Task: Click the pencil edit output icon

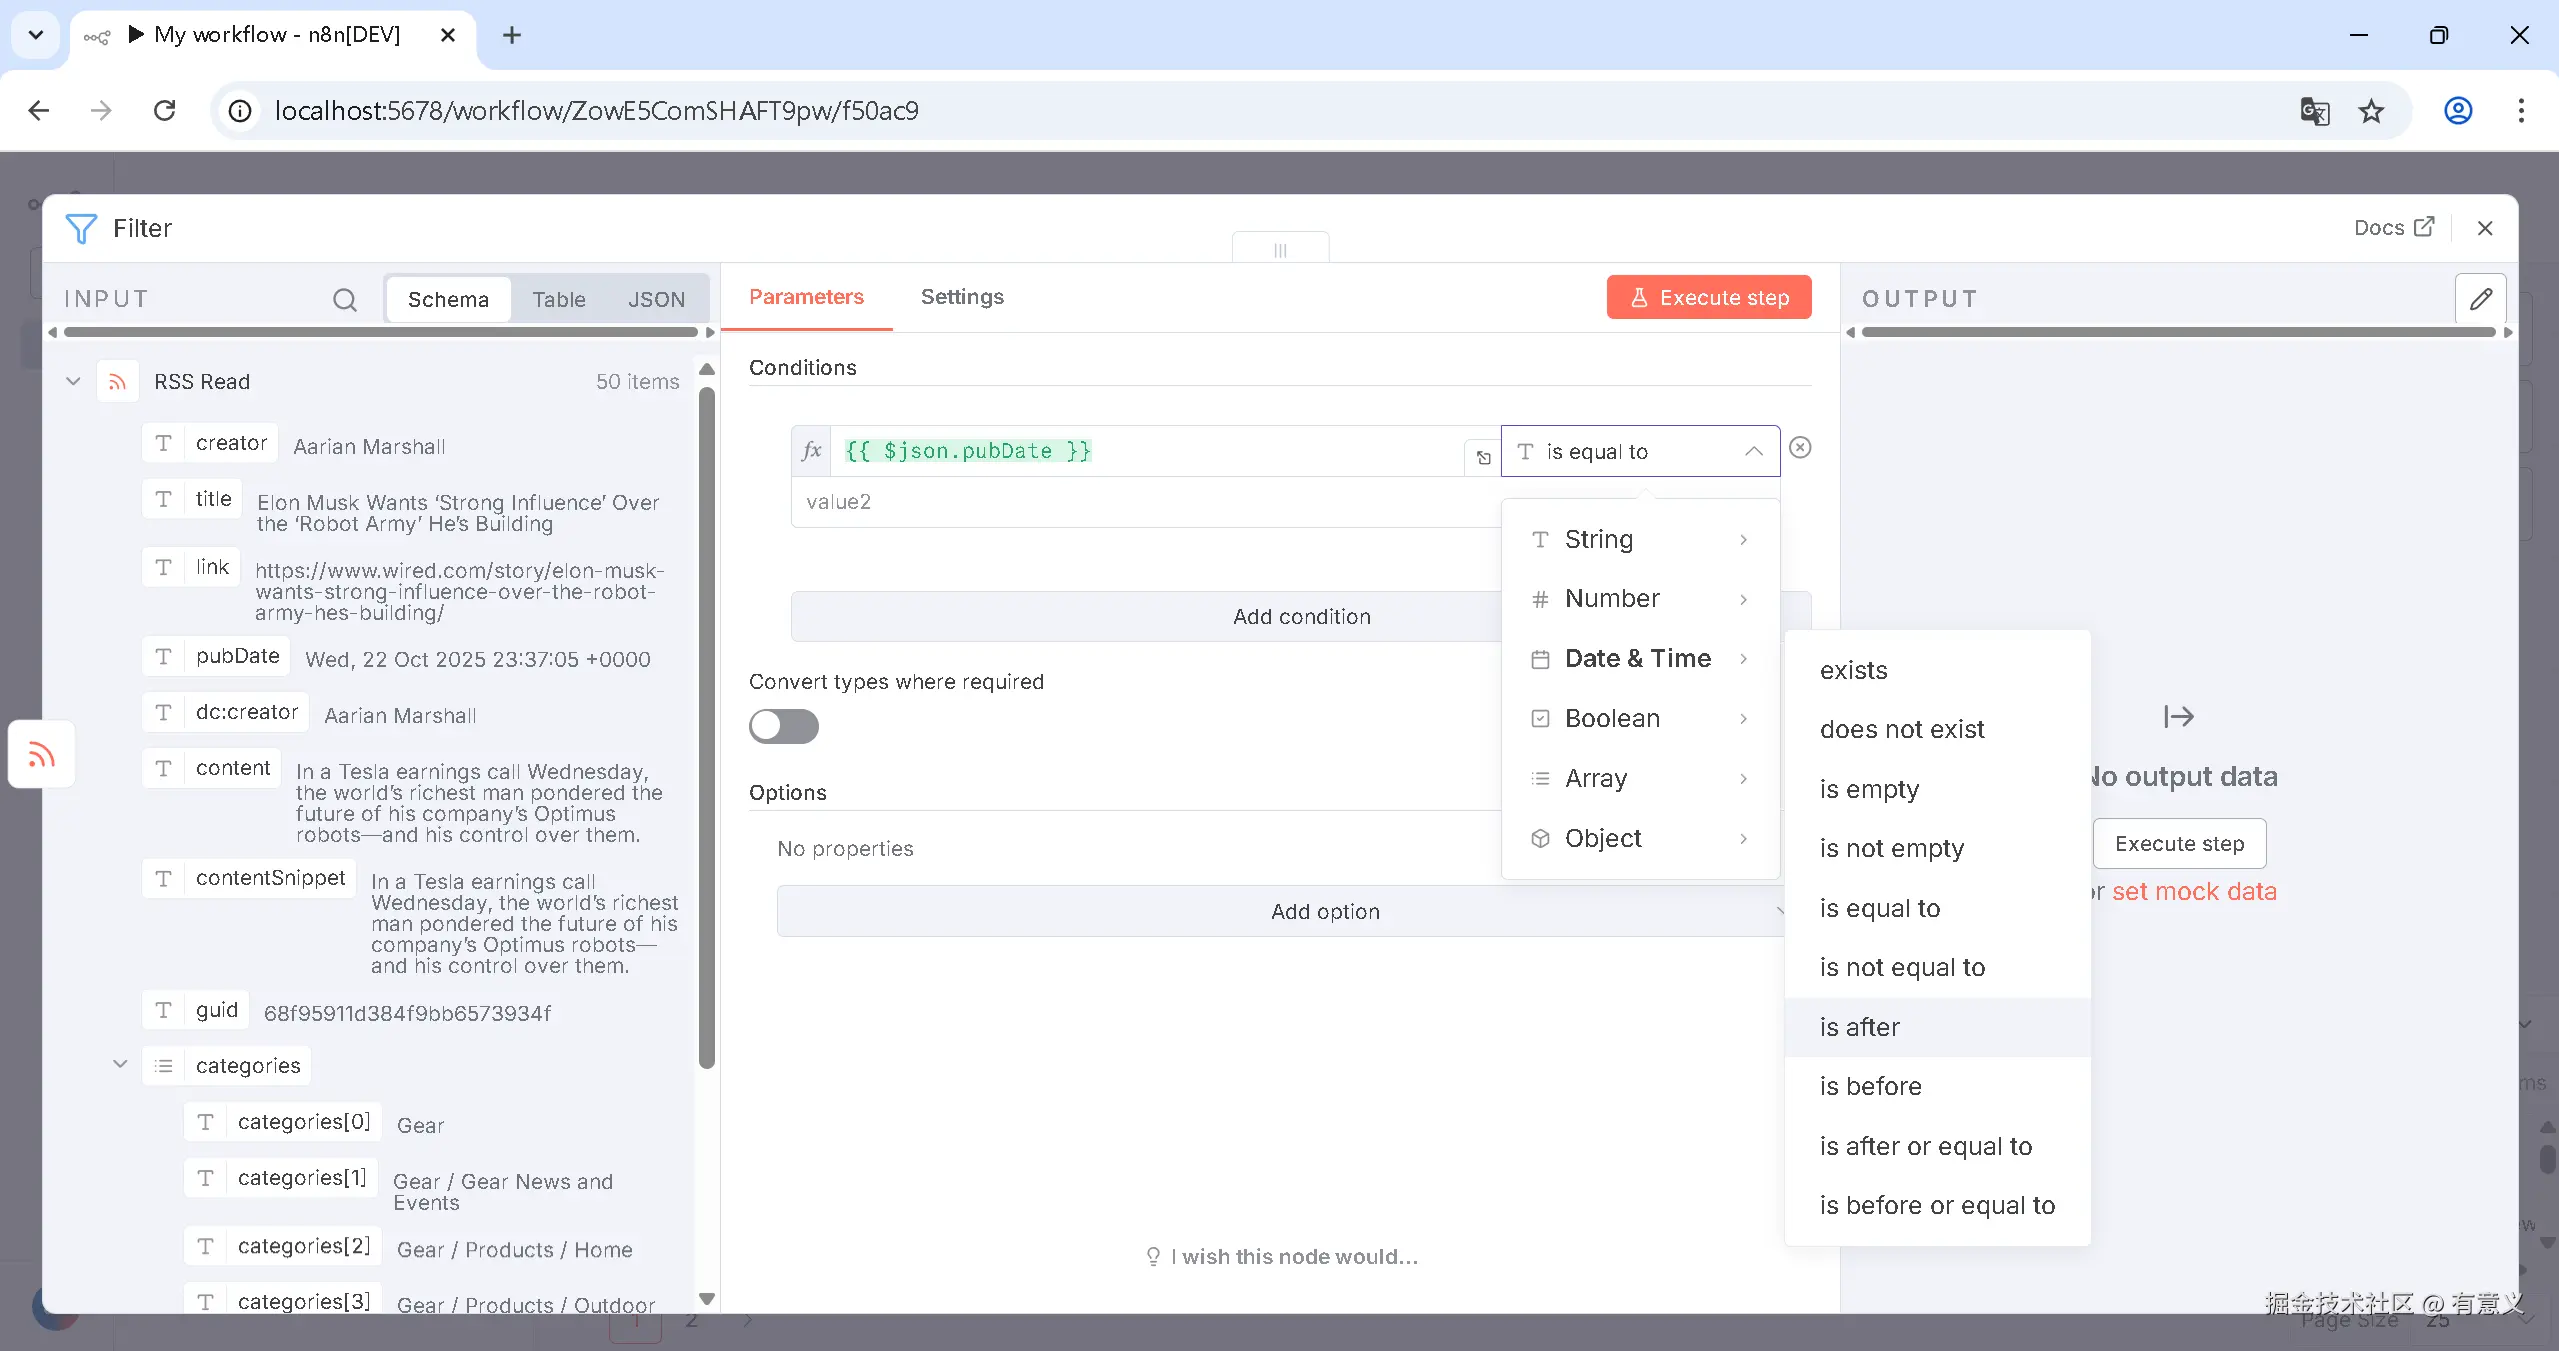Action: click(2481, 299)
